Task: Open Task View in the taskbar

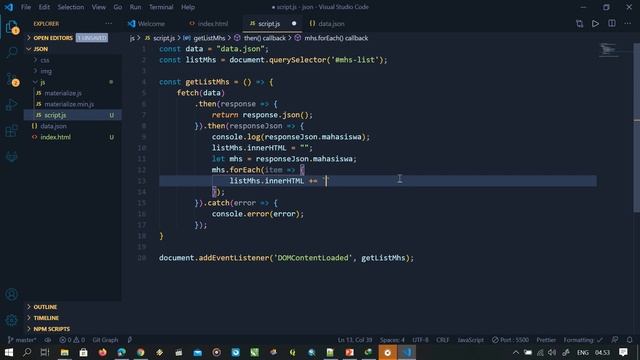Action: 45,352
